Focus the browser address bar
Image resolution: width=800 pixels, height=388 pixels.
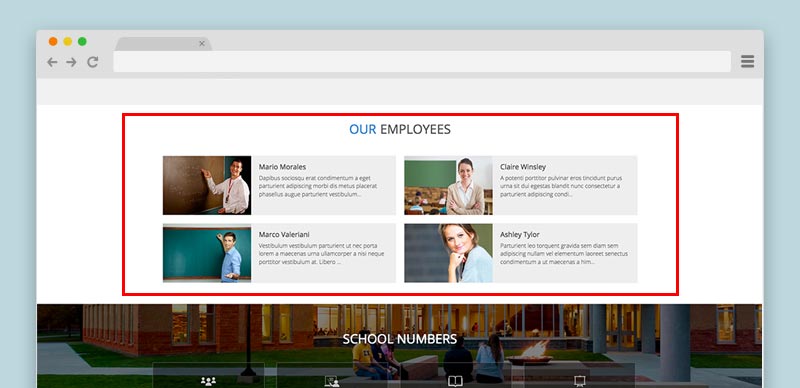pos(422,62)
